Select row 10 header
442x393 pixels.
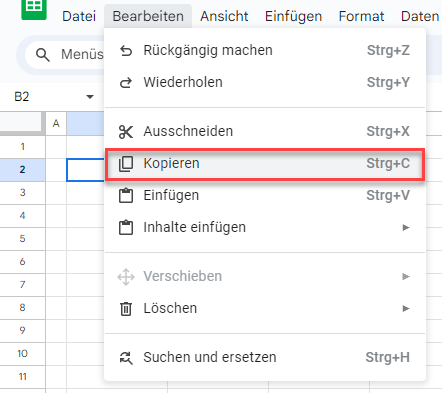[x=22, y=354]
